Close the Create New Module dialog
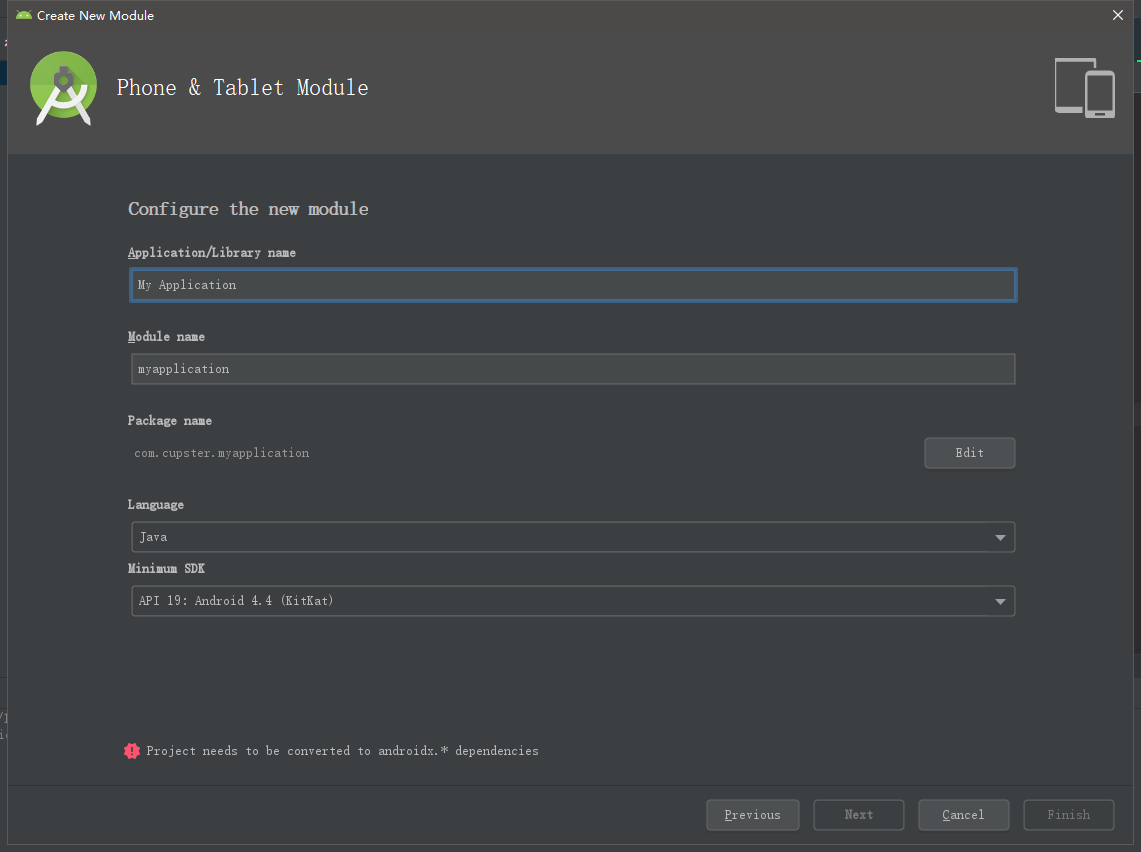 pos(1118,15)
